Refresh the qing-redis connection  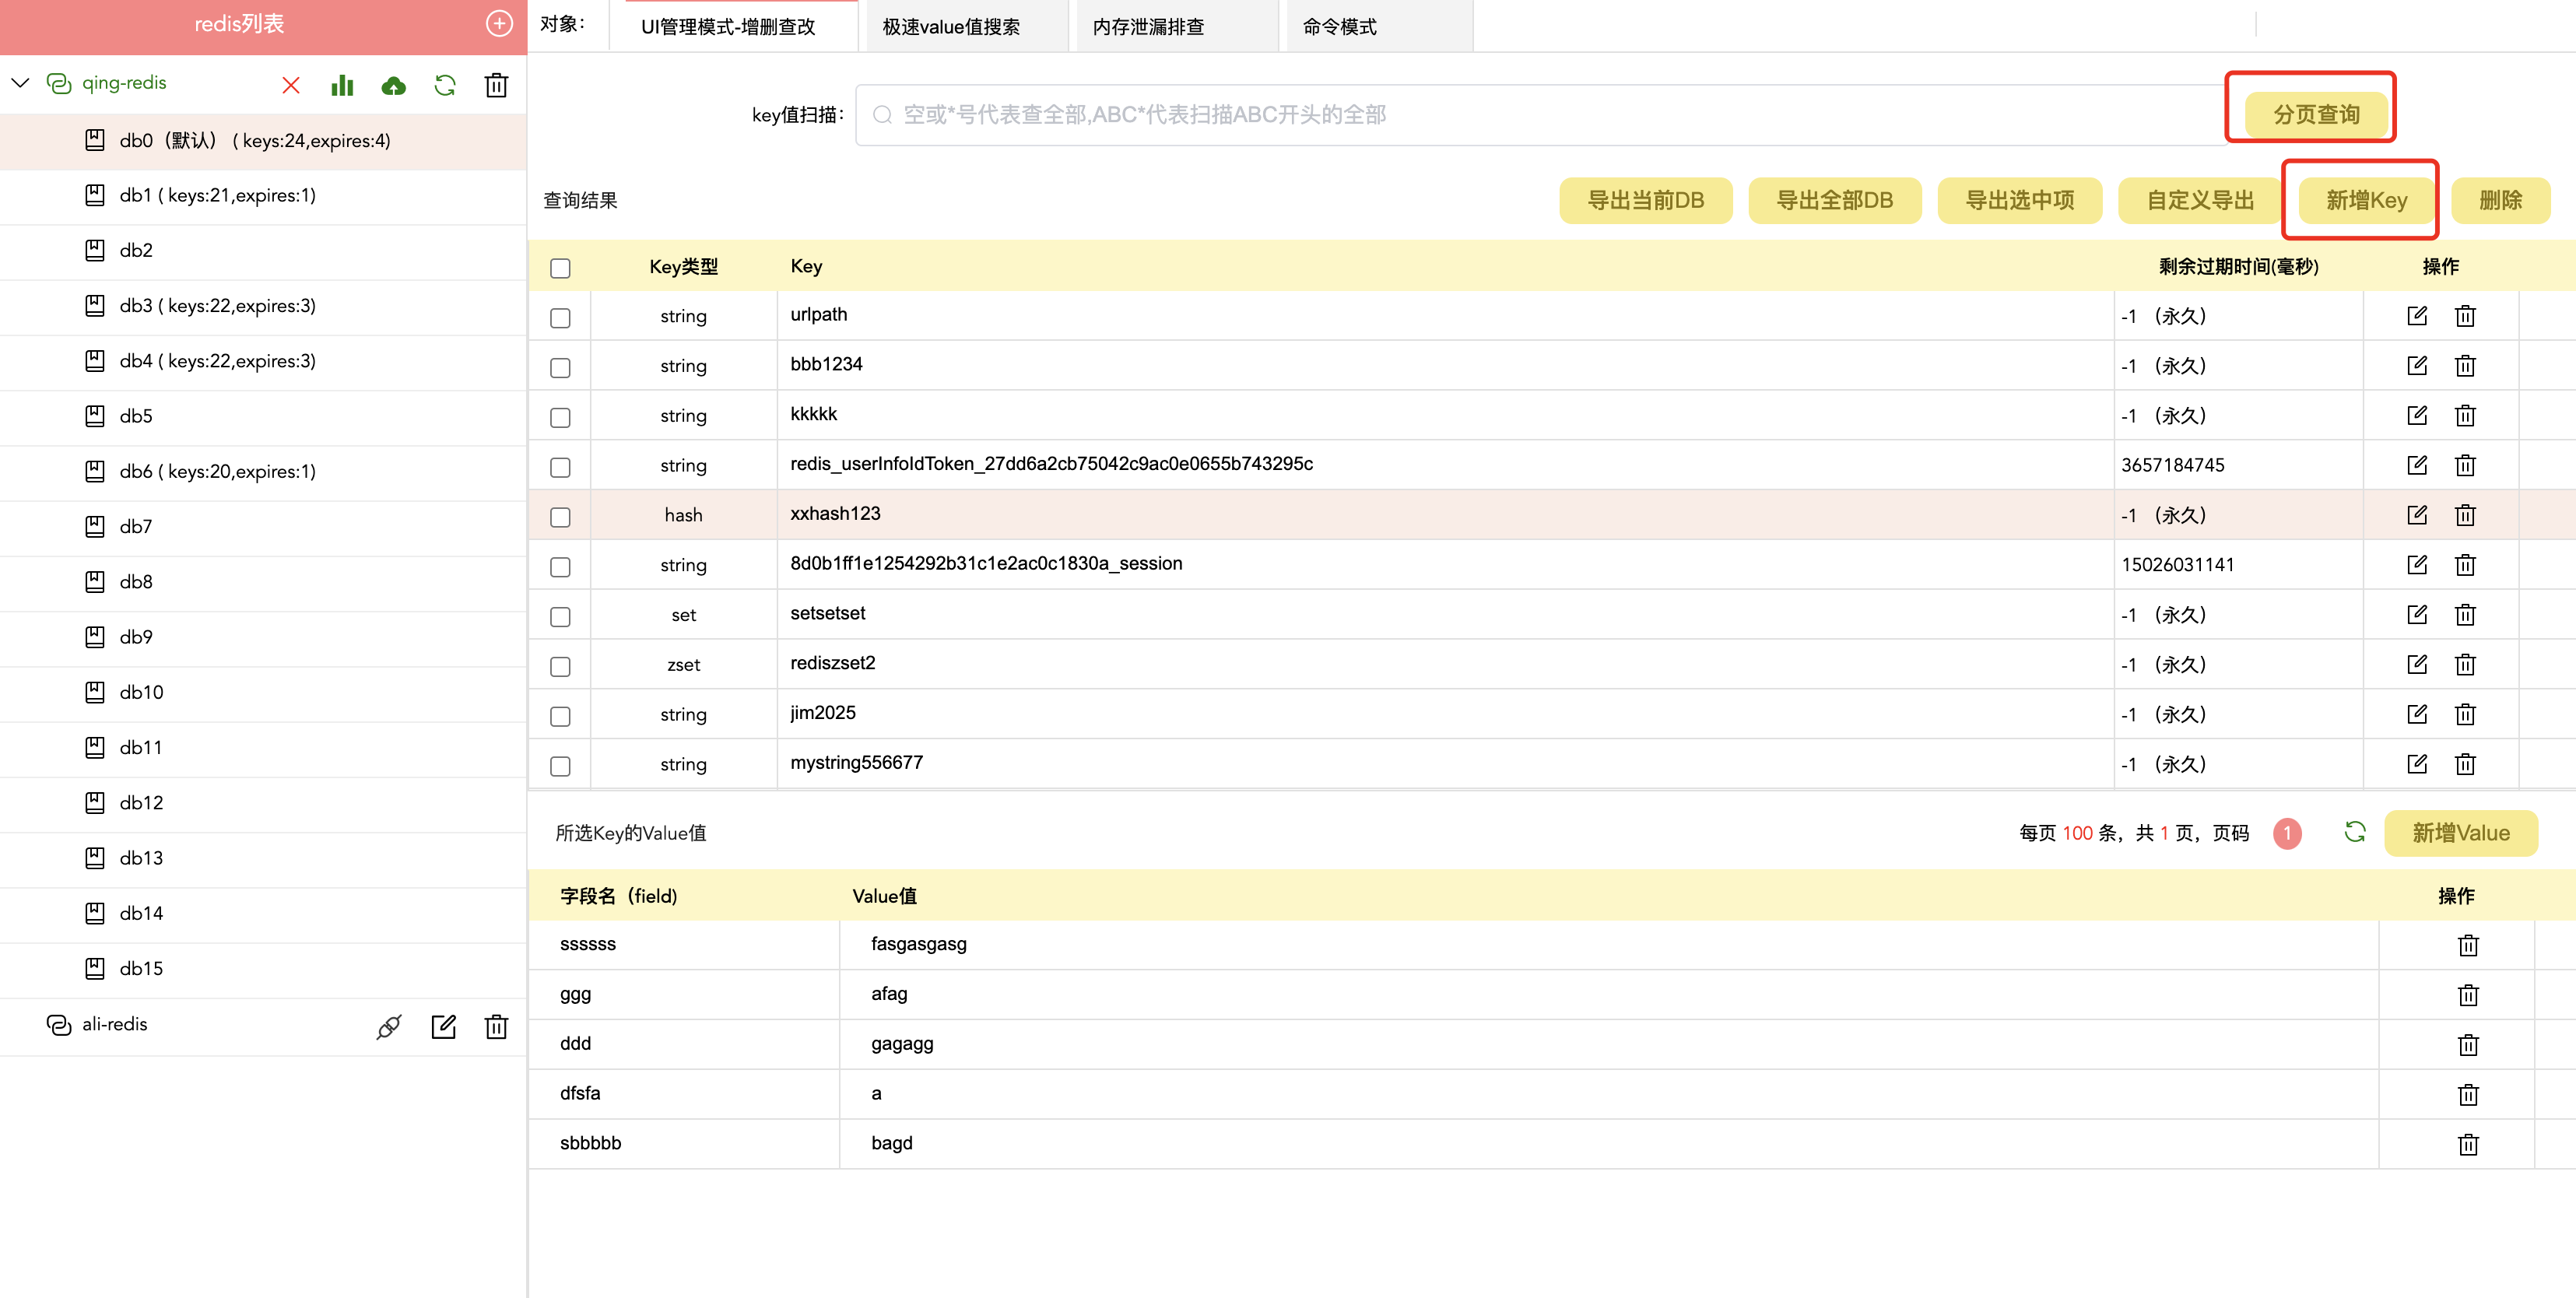tap(445, 85)
